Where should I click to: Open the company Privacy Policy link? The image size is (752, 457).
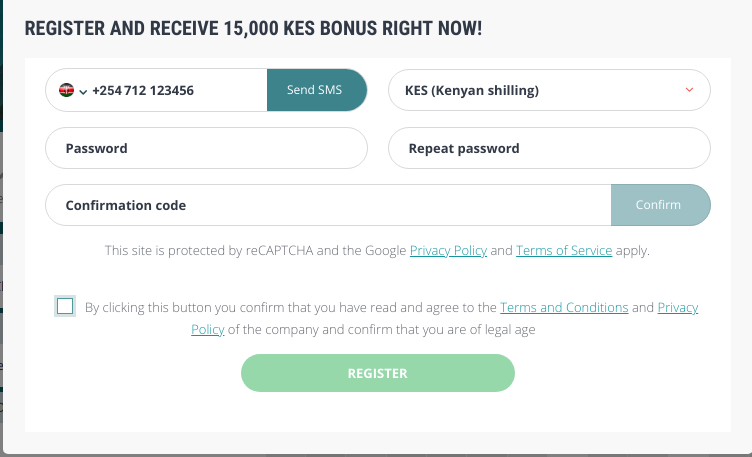(678, 308)
